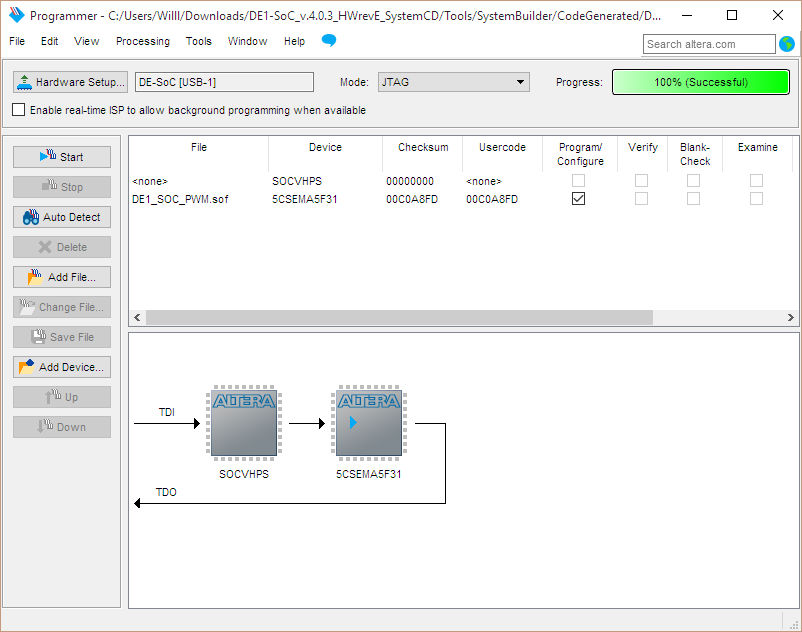This screenshot has width=802, height=632.
Task: Click the horizontal scrollbar thumb in the file list
Action: coord(399,318)
